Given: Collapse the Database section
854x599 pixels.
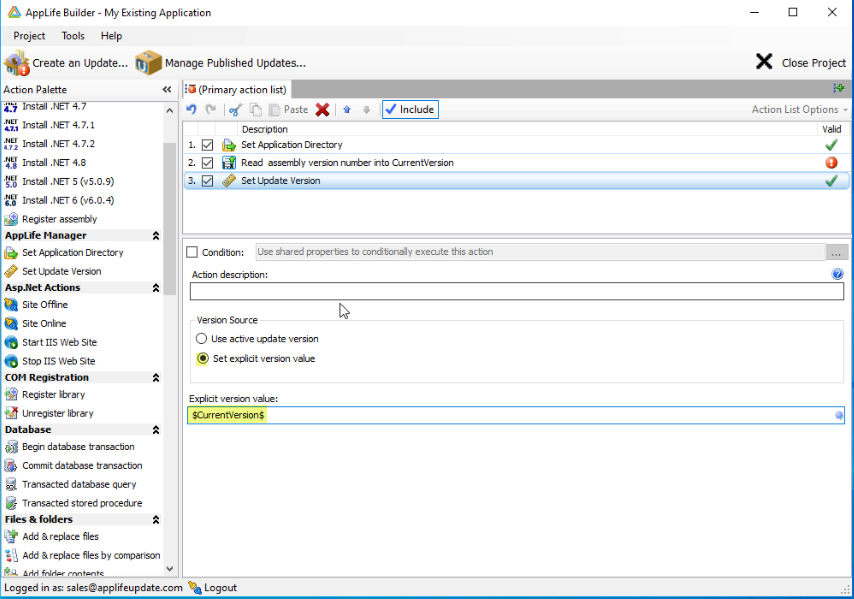Looking at the screenshot, I should point(156,430).
